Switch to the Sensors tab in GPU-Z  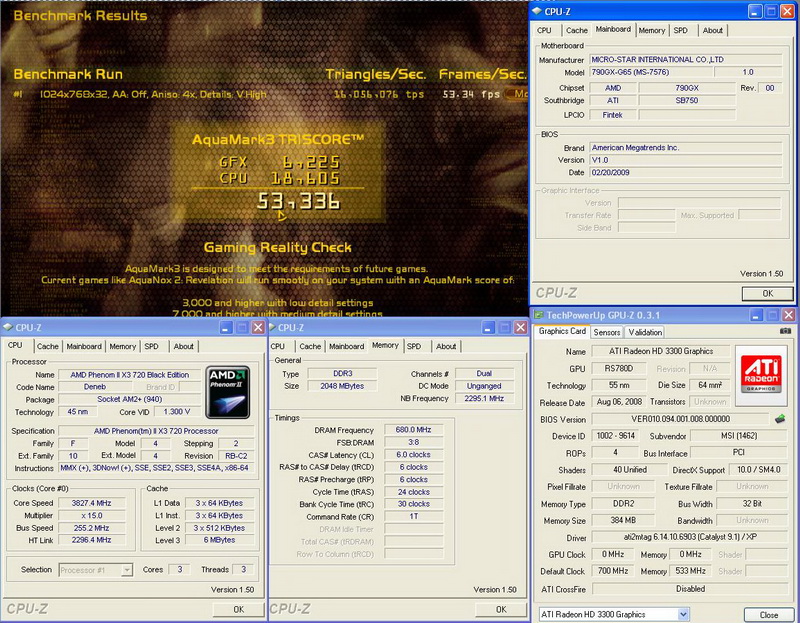607,332
